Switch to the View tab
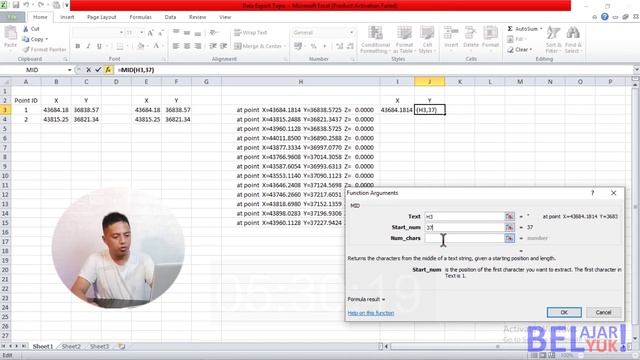 coord(225,17)
